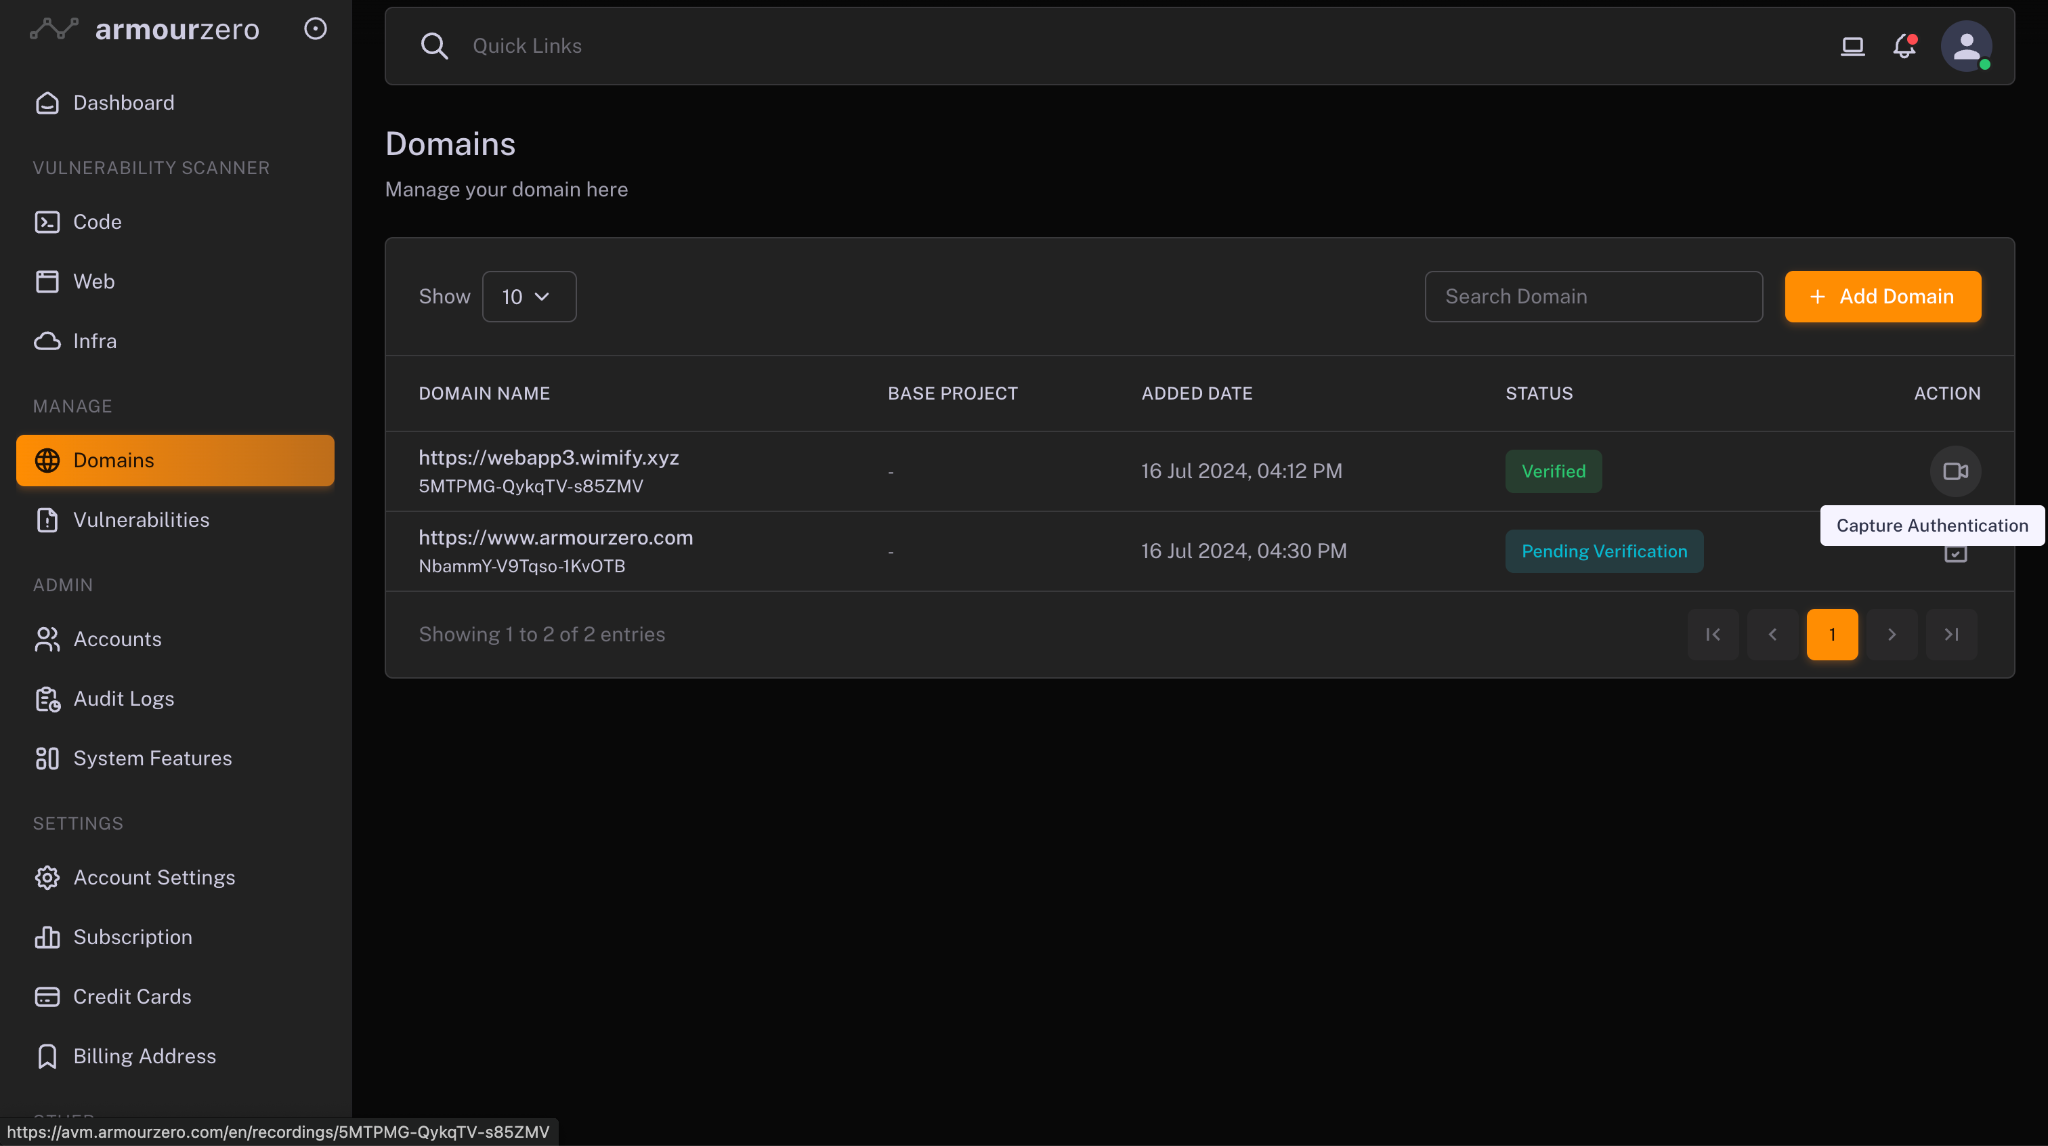Open Account Settings gear item
Screen dimensions: 2048x1146
click(x=154, y=878)
